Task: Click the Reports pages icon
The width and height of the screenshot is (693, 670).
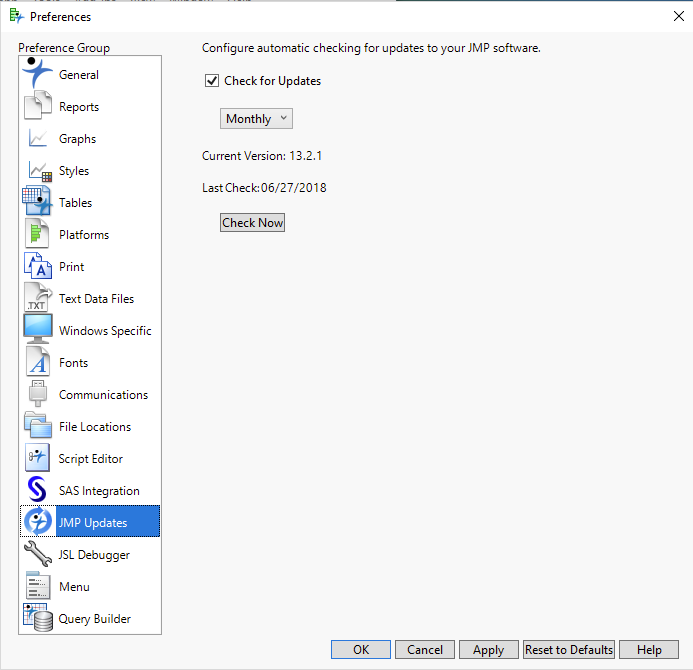Action: click(x=38, y=106)
